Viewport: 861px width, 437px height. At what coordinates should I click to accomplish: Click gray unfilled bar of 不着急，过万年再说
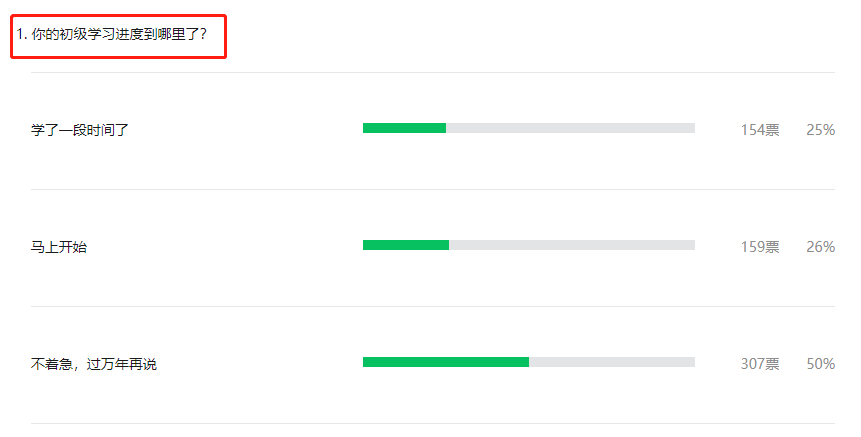(612, 362)
